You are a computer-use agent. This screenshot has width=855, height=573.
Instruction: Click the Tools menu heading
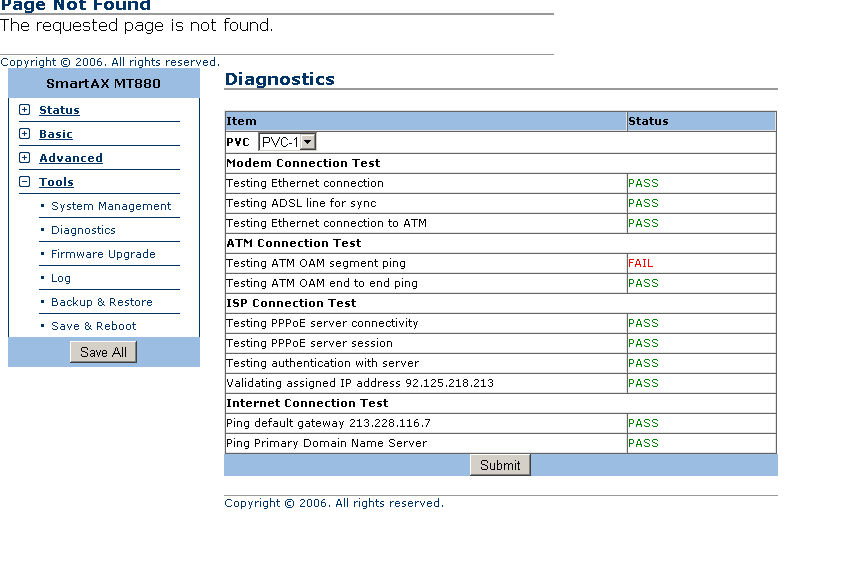(56, 182)
